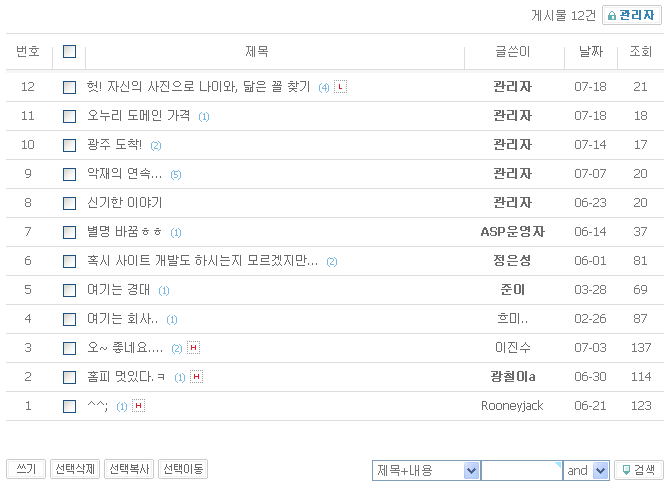Open the and operator dropdown
This screenshot has height=494, width=670.
(586, 470)
